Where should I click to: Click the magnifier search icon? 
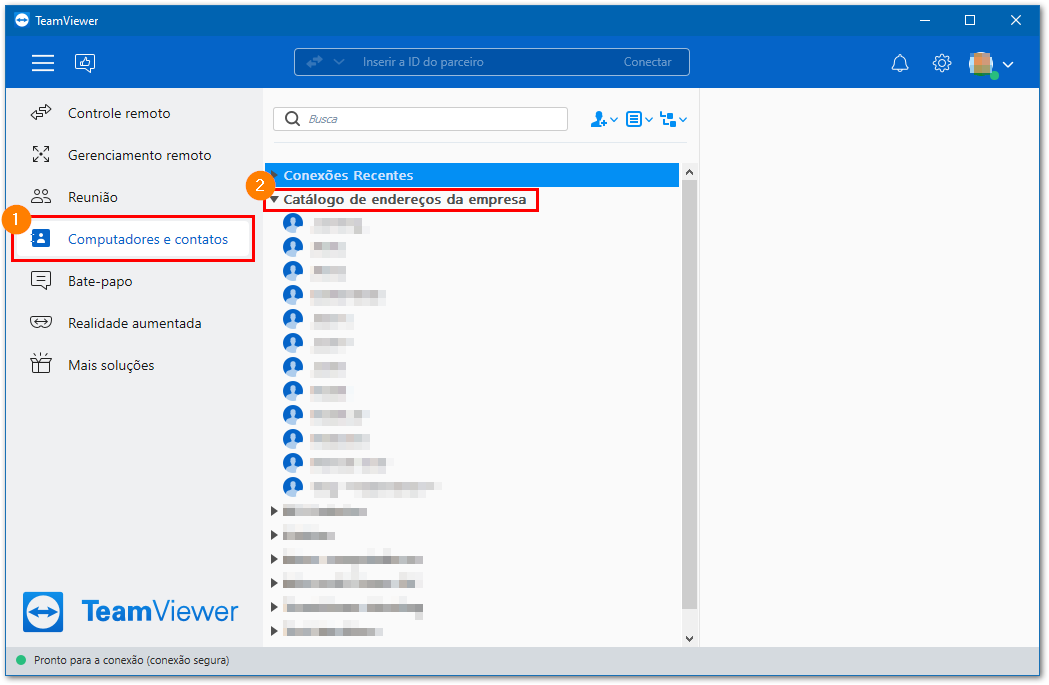click(x=292, y=119)
